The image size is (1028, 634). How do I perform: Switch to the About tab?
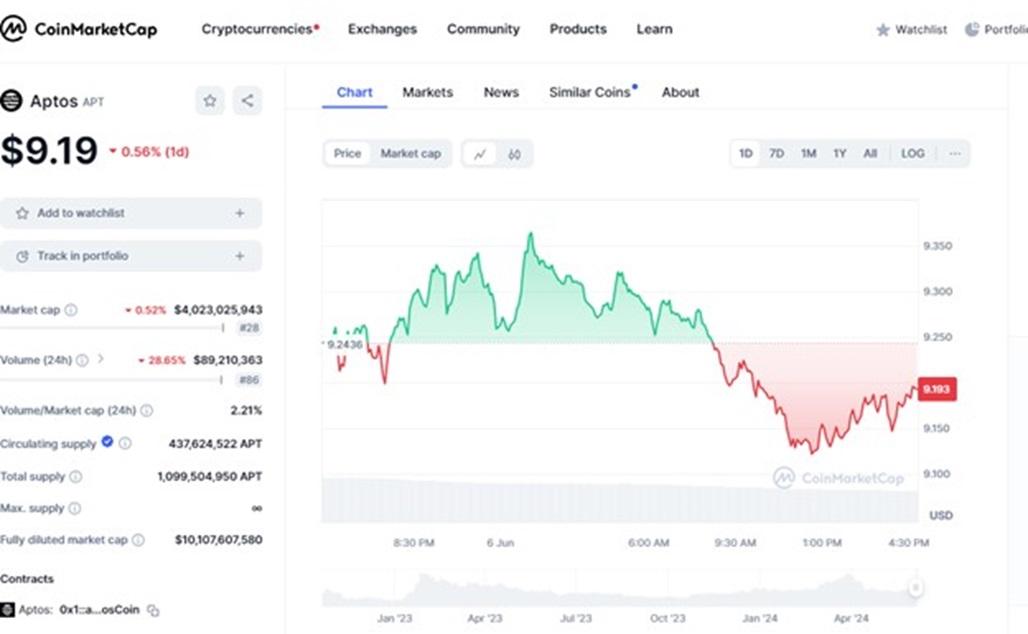681,92
